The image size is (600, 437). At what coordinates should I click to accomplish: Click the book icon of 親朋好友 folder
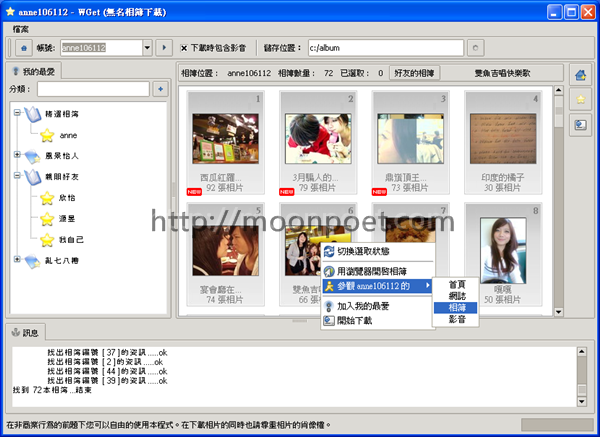tap(33, 177)
